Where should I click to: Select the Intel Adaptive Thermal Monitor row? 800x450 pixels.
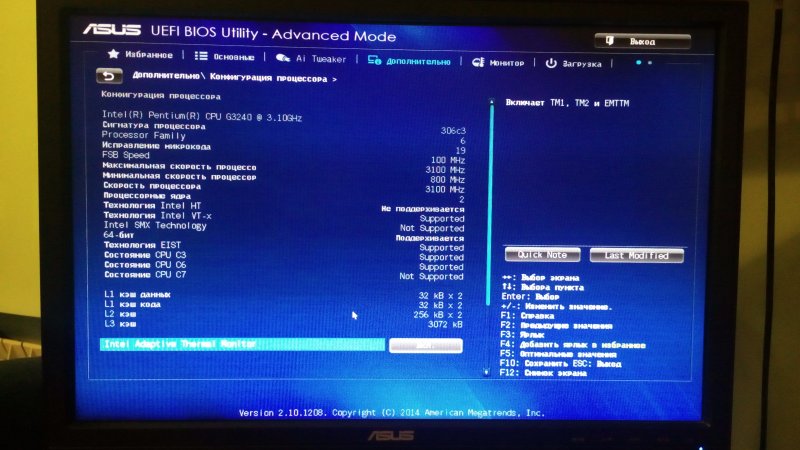(x=242, y=344)
